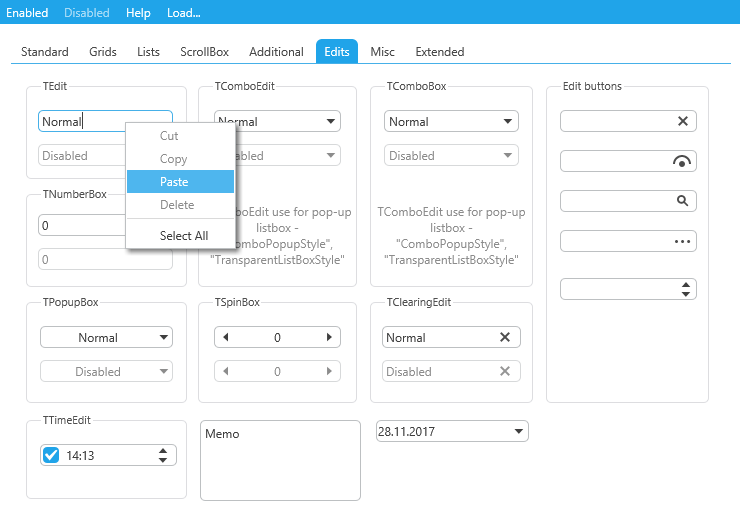This screenshot has height=509, width=740.
Task: Open the TPopupBox Normal dropdown
Action: [106, 337]
